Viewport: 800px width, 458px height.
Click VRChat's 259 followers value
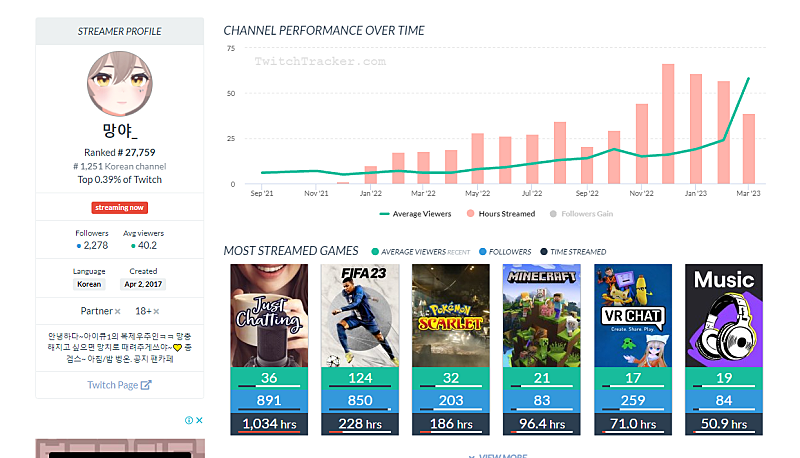(633, 400)
